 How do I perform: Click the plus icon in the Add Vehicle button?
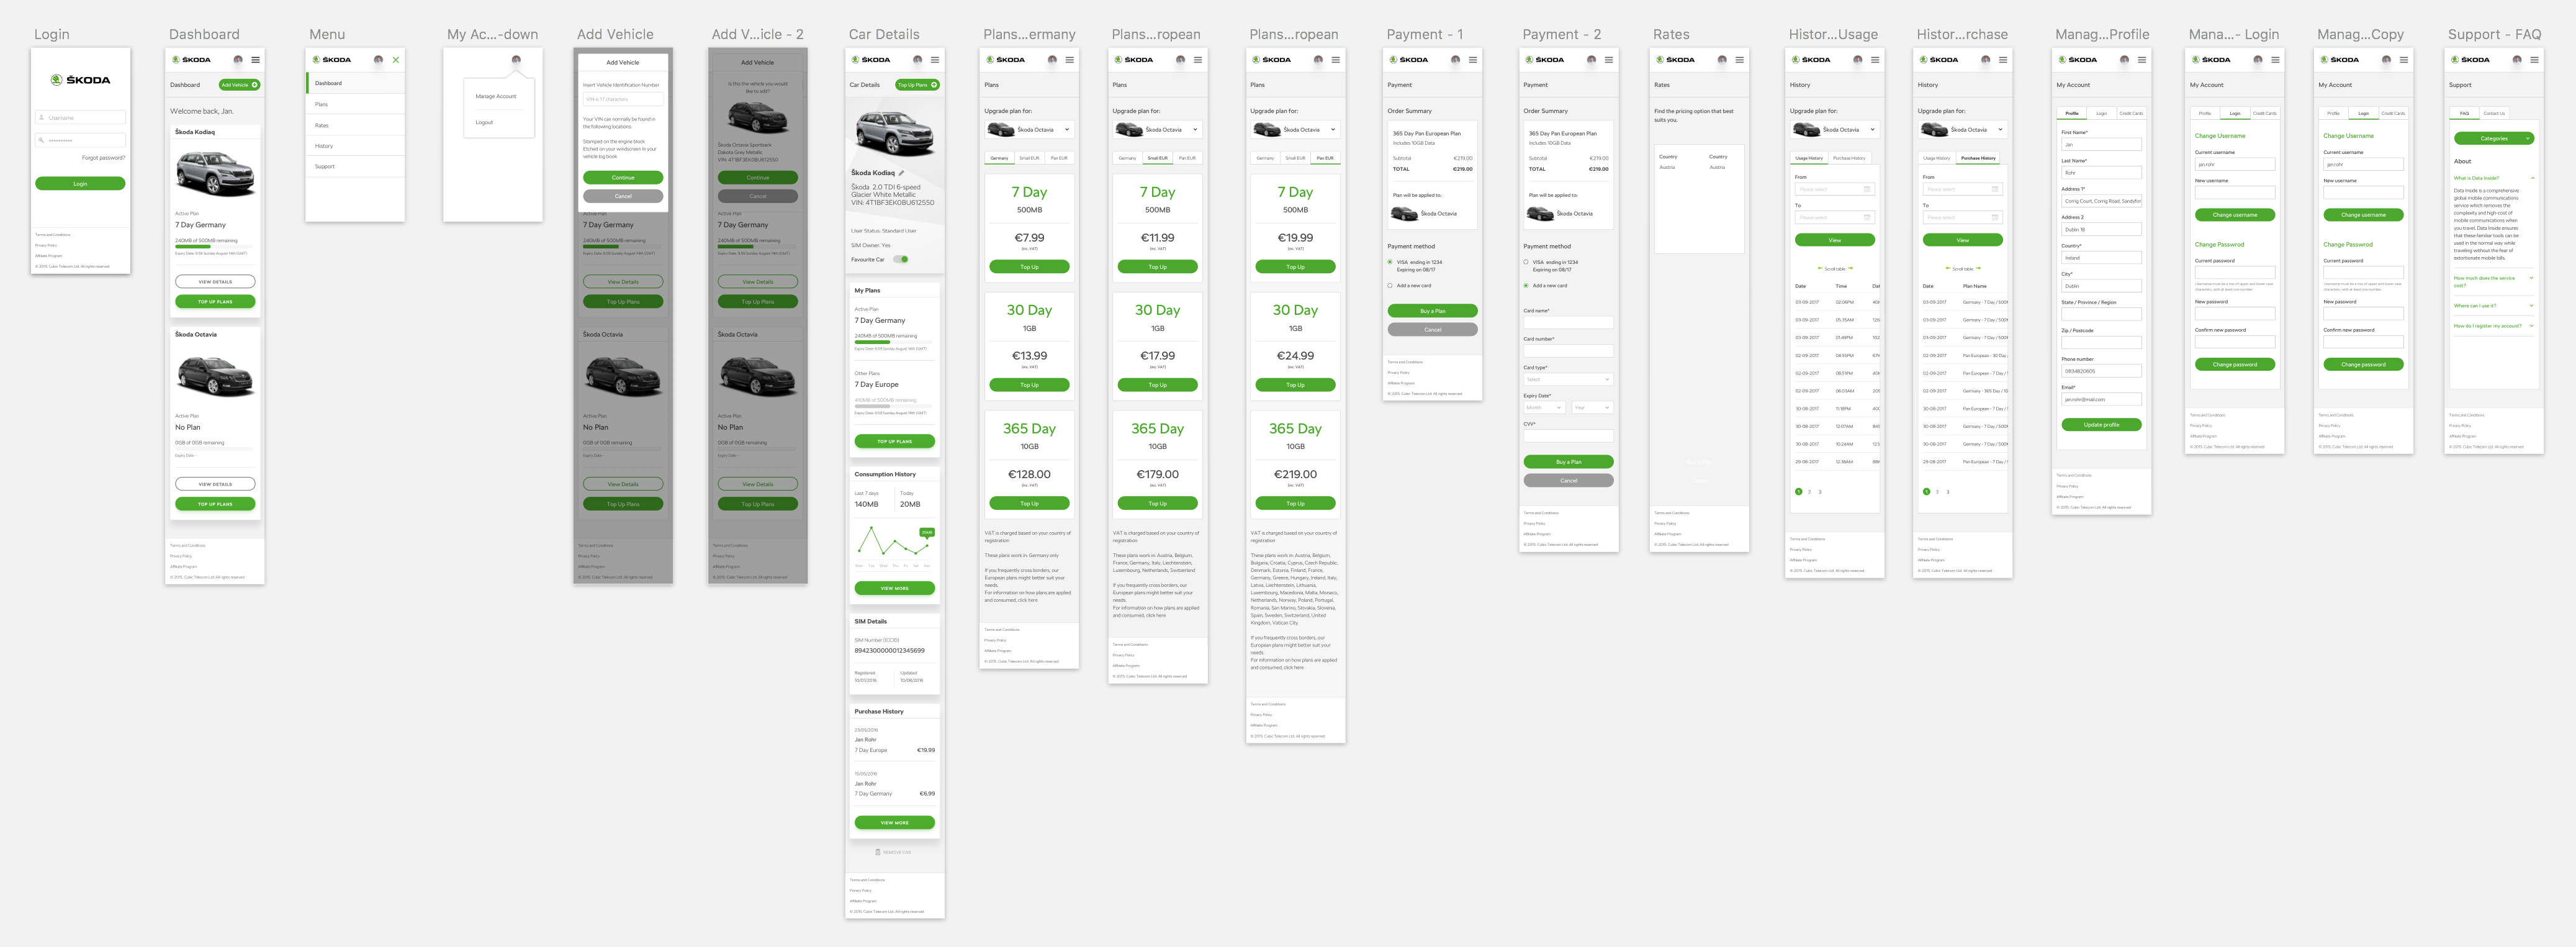255,85
